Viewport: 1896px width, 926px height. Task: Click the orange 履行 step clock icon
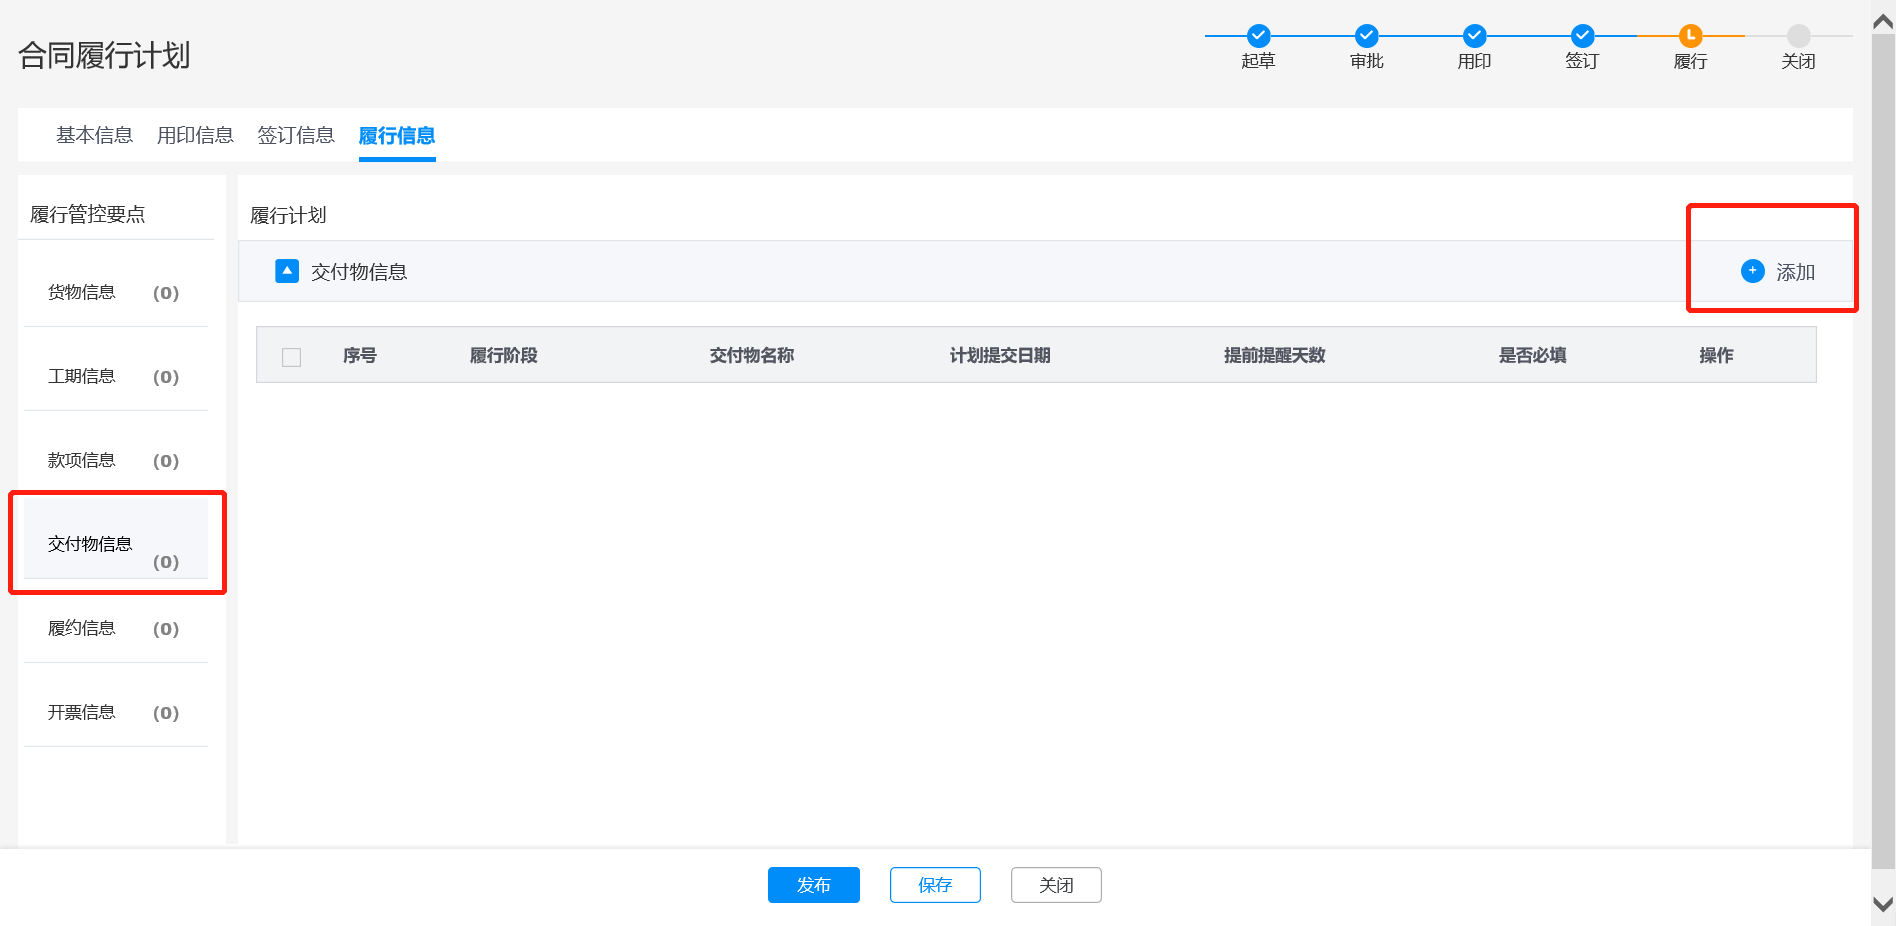pos(1690,36)
